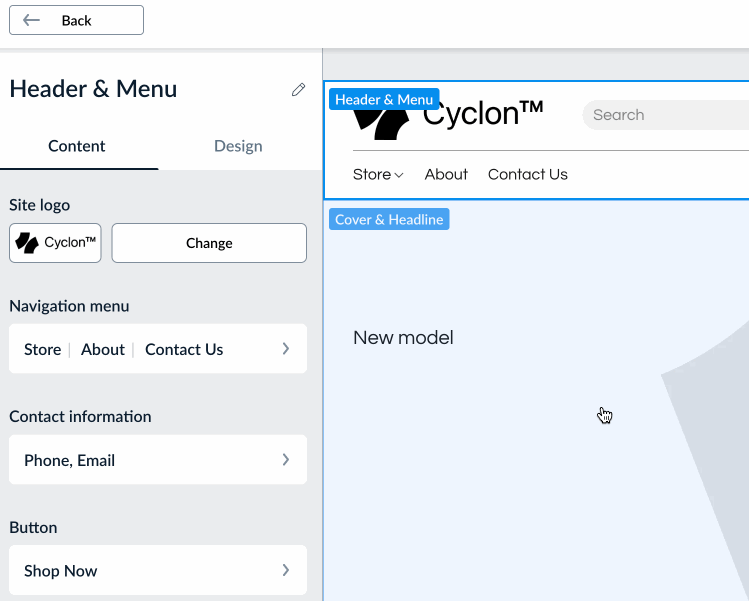Click the back arrow icon
The width and height of the screenshot is (749, 601).
(32, 20)
